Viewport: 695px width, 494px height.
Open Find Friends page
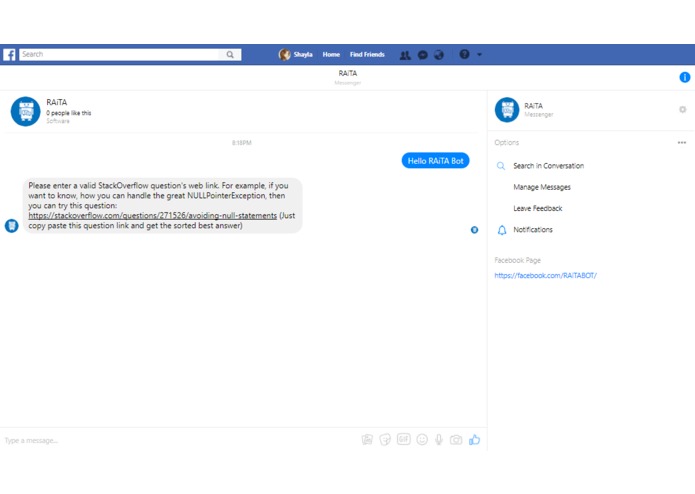[x=367, y=54]
